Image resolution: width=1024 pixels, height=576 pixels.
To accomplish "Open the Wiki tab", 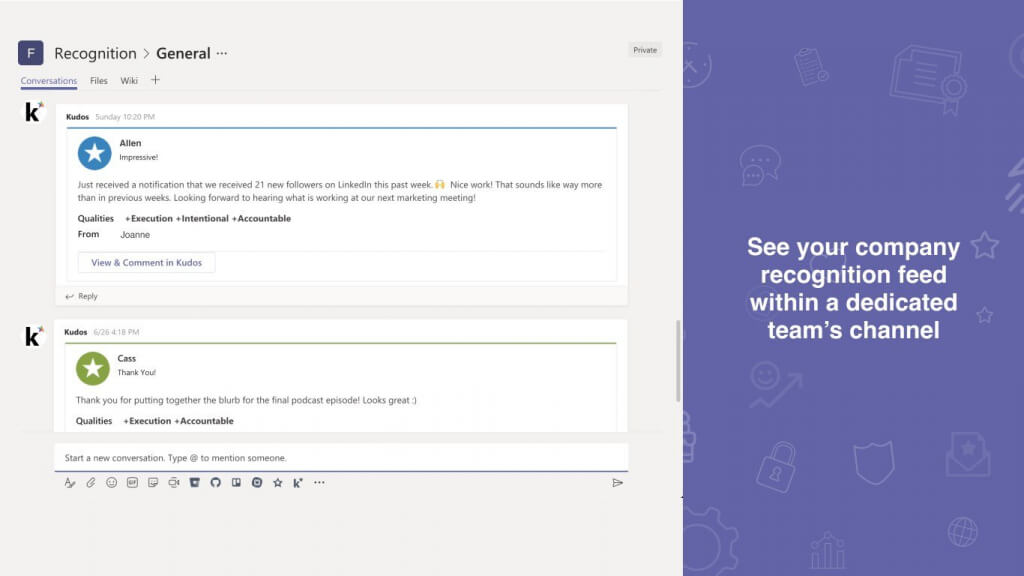I will (x=129, y=81).
